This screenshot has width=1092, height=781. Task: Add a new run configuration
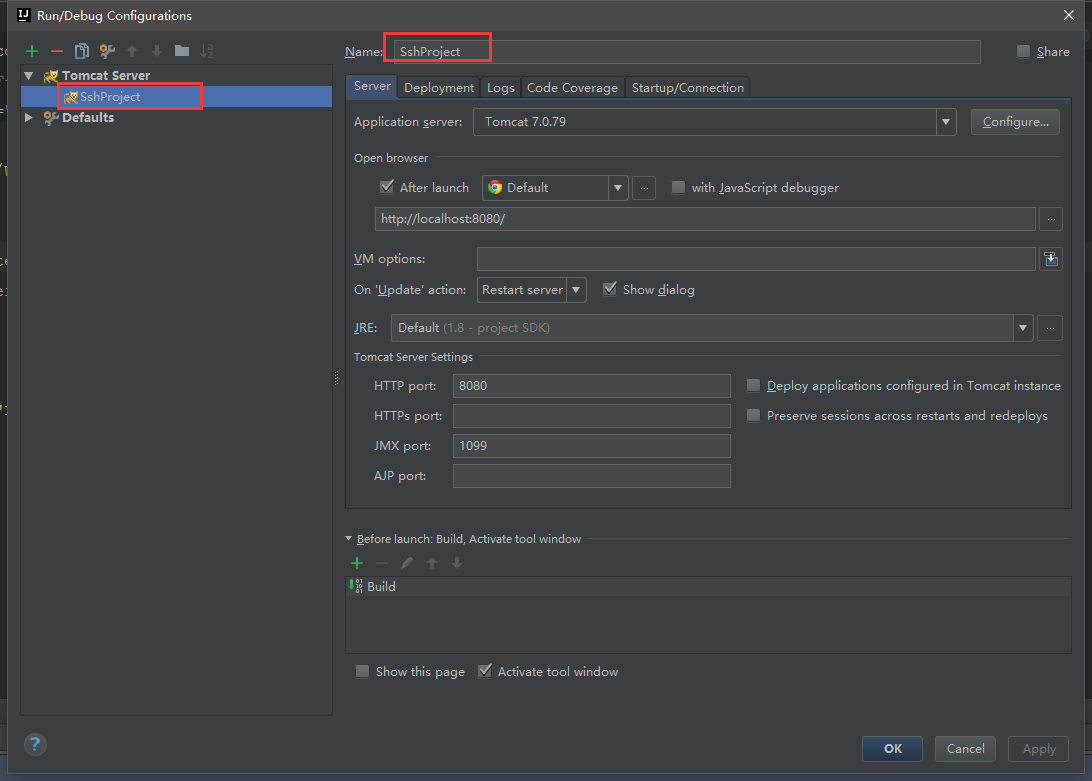click(32, 51)
